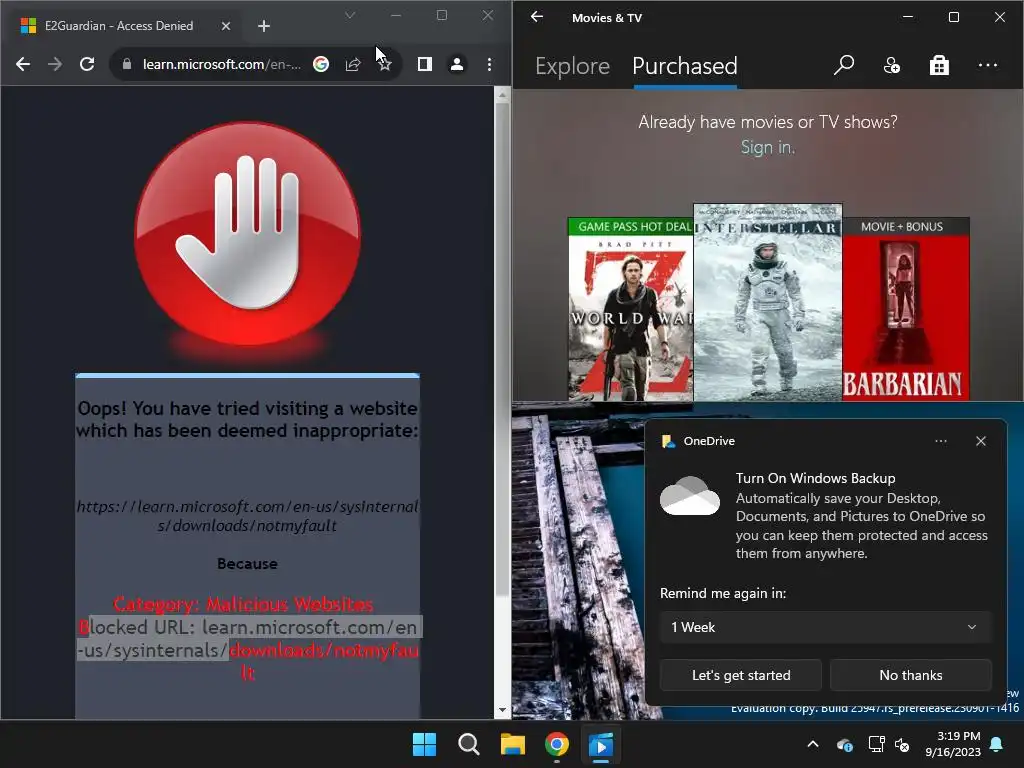Open the Barbarian movie poster
1024x768 pixels.
906,309
